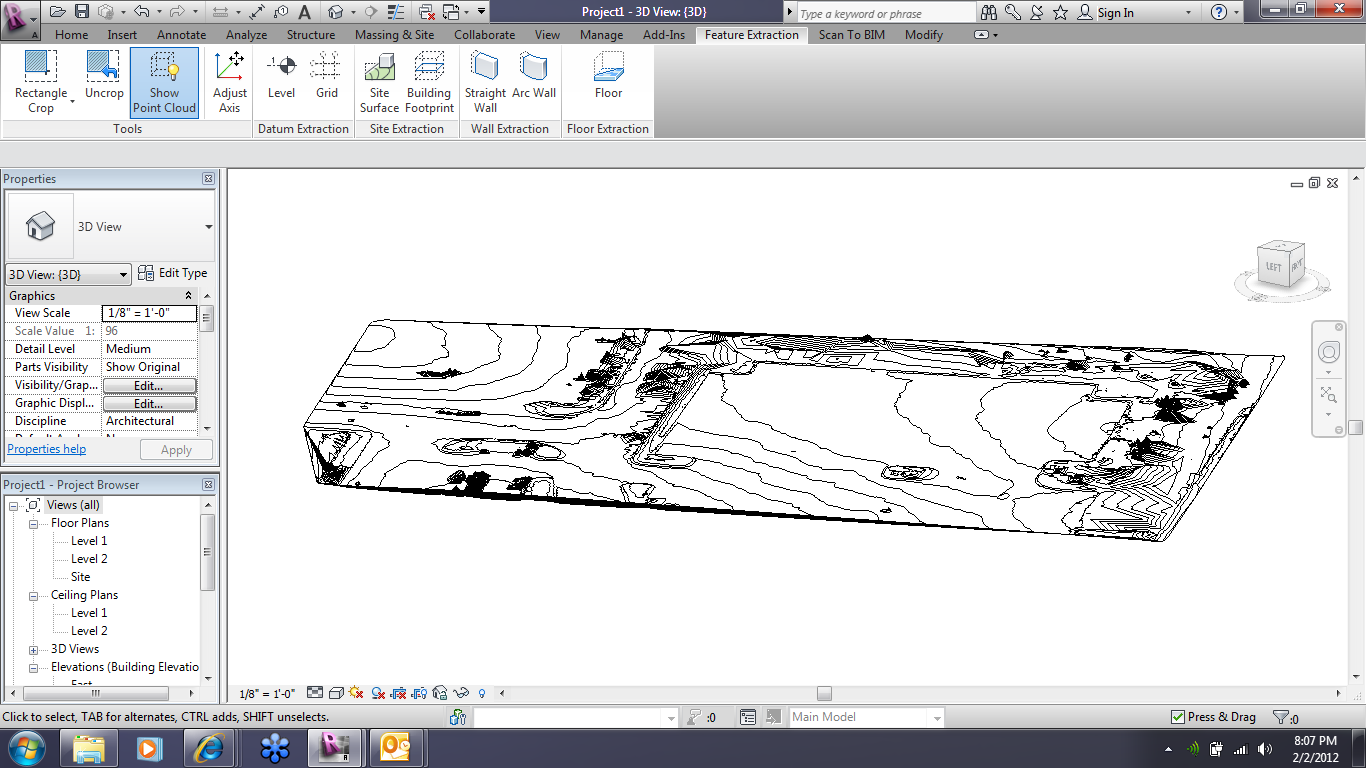Viewport: 1366px width, 768px height.
Task: Toggle Sun Path off in view control bar
Action: 356,692
